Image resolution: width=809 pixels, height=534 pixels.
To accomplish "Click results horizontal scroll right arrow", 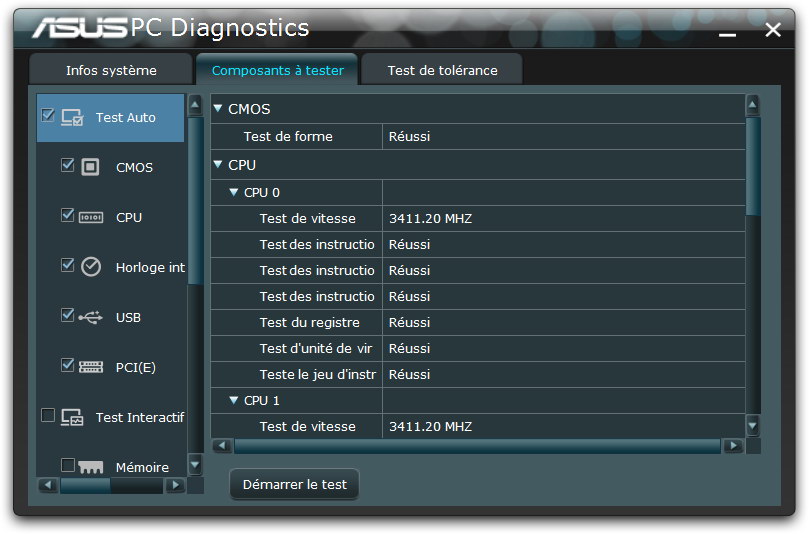I will 733,446.
